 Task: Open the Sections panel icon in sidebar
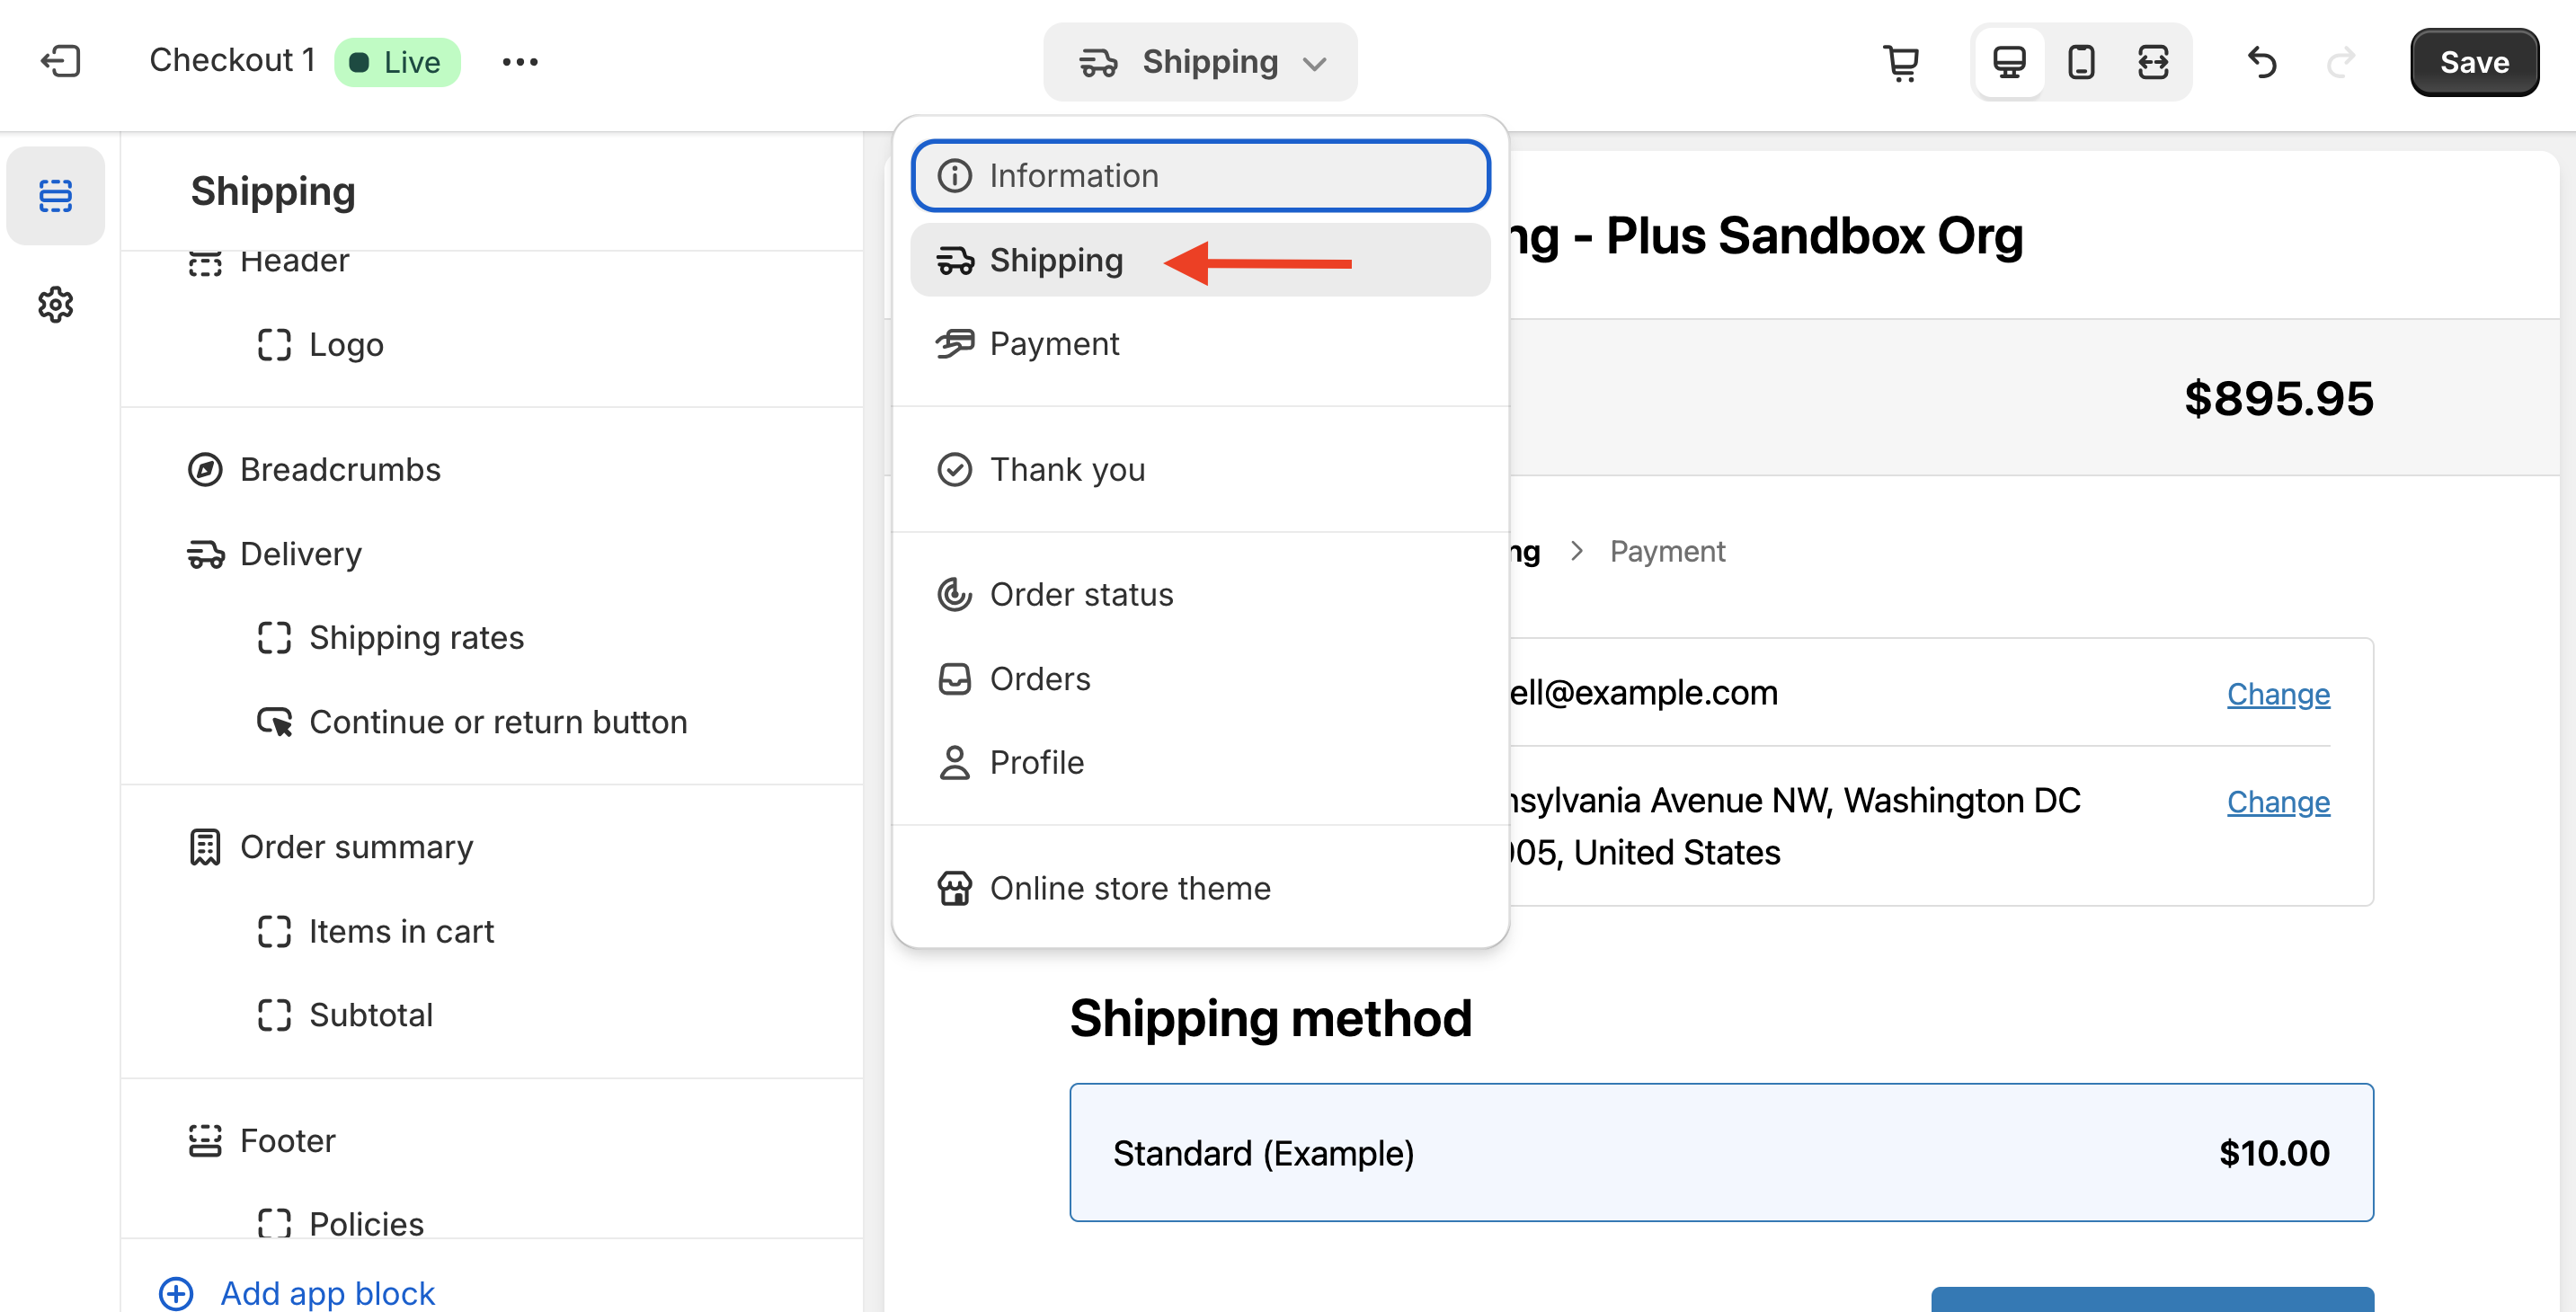pos(56,195)
